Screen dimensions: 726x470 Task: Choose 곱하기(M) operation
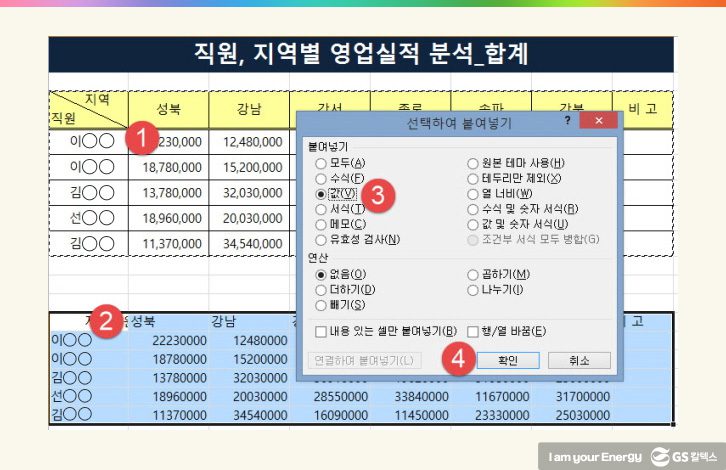(473, 274)
